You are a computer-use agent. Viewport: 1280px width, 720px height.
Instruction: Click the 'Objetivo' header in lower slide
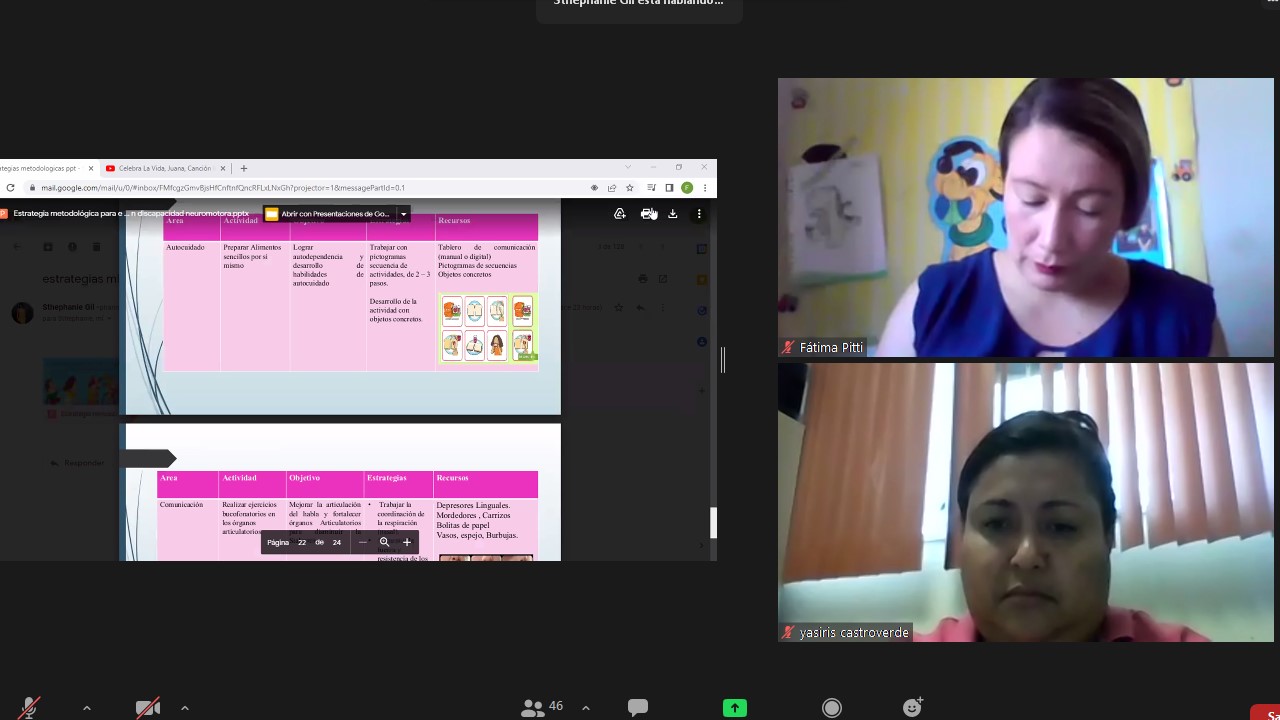pyautogui.click(x=305, y=478)
